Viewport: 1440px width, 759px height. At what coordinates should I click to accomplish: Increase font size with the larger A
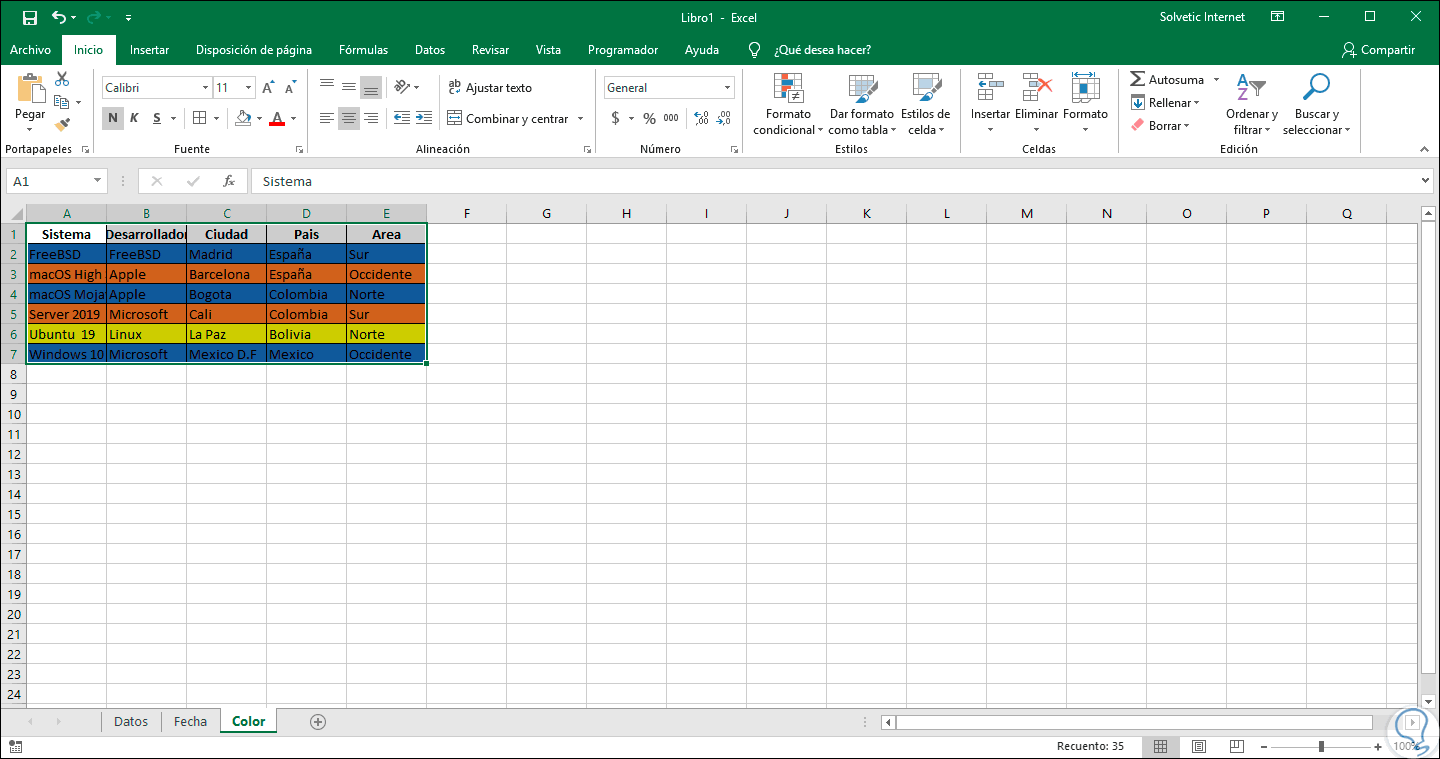(x=267, y=88)
